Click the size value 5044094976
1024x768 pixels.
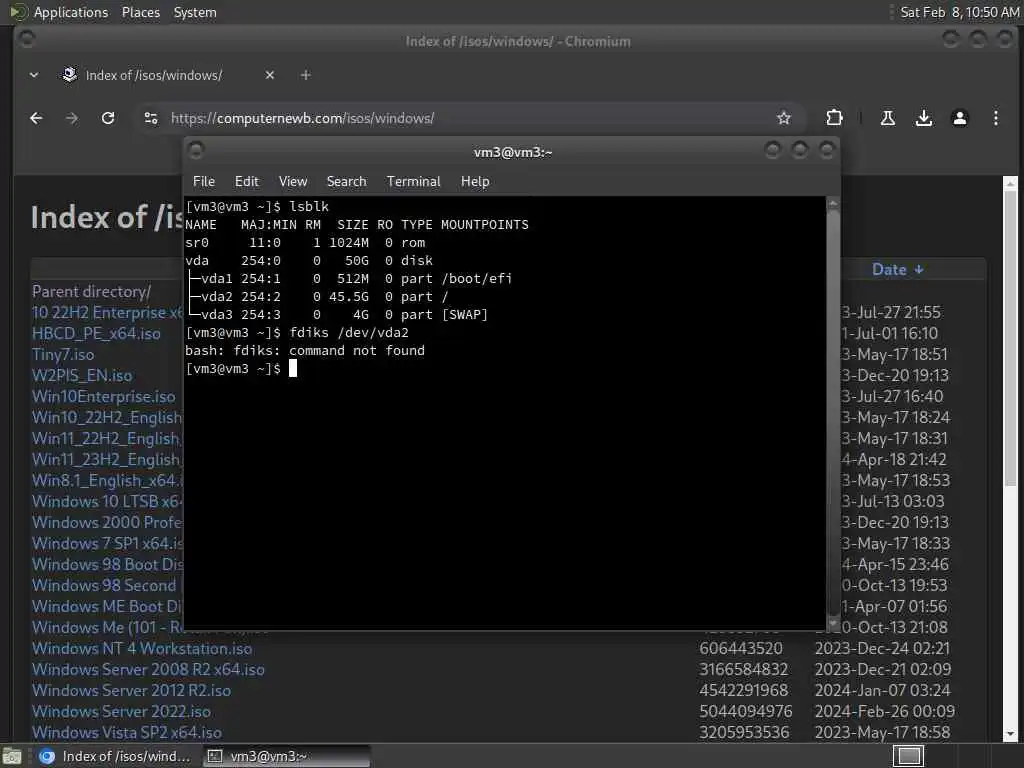745,711
